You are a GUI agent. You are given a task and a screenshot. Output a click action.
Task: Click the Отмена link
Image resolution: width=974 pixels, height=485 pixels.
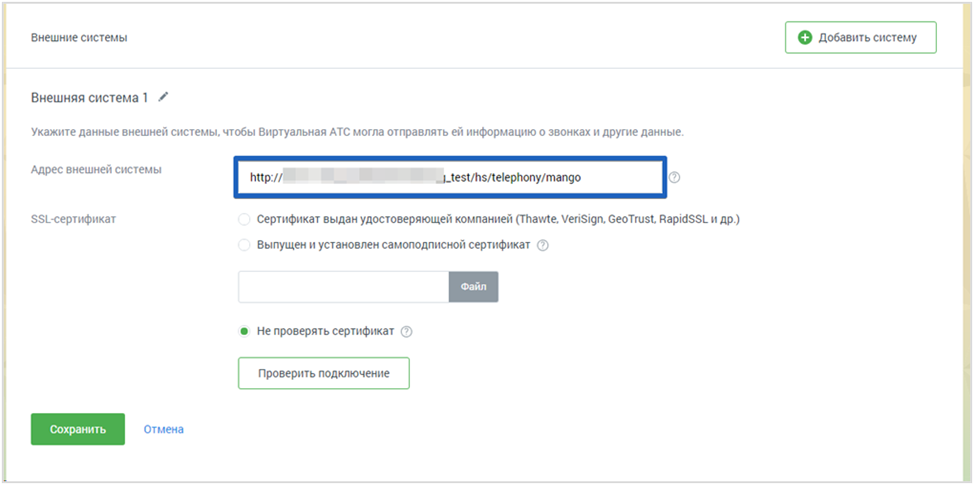[x=163, y=429]
